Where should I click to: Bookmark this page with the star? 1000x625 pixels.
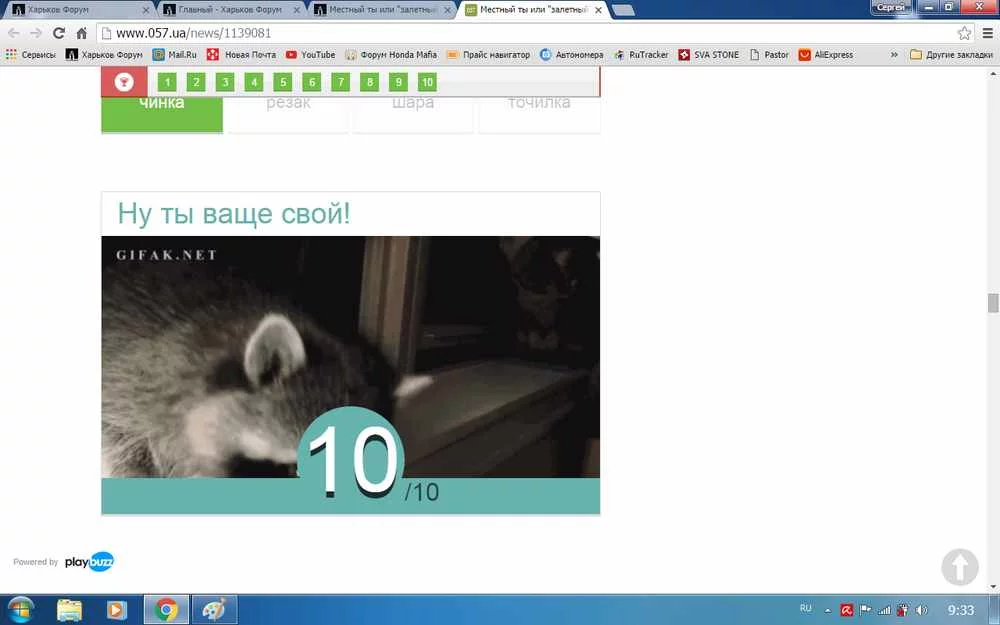coord(964,33)
